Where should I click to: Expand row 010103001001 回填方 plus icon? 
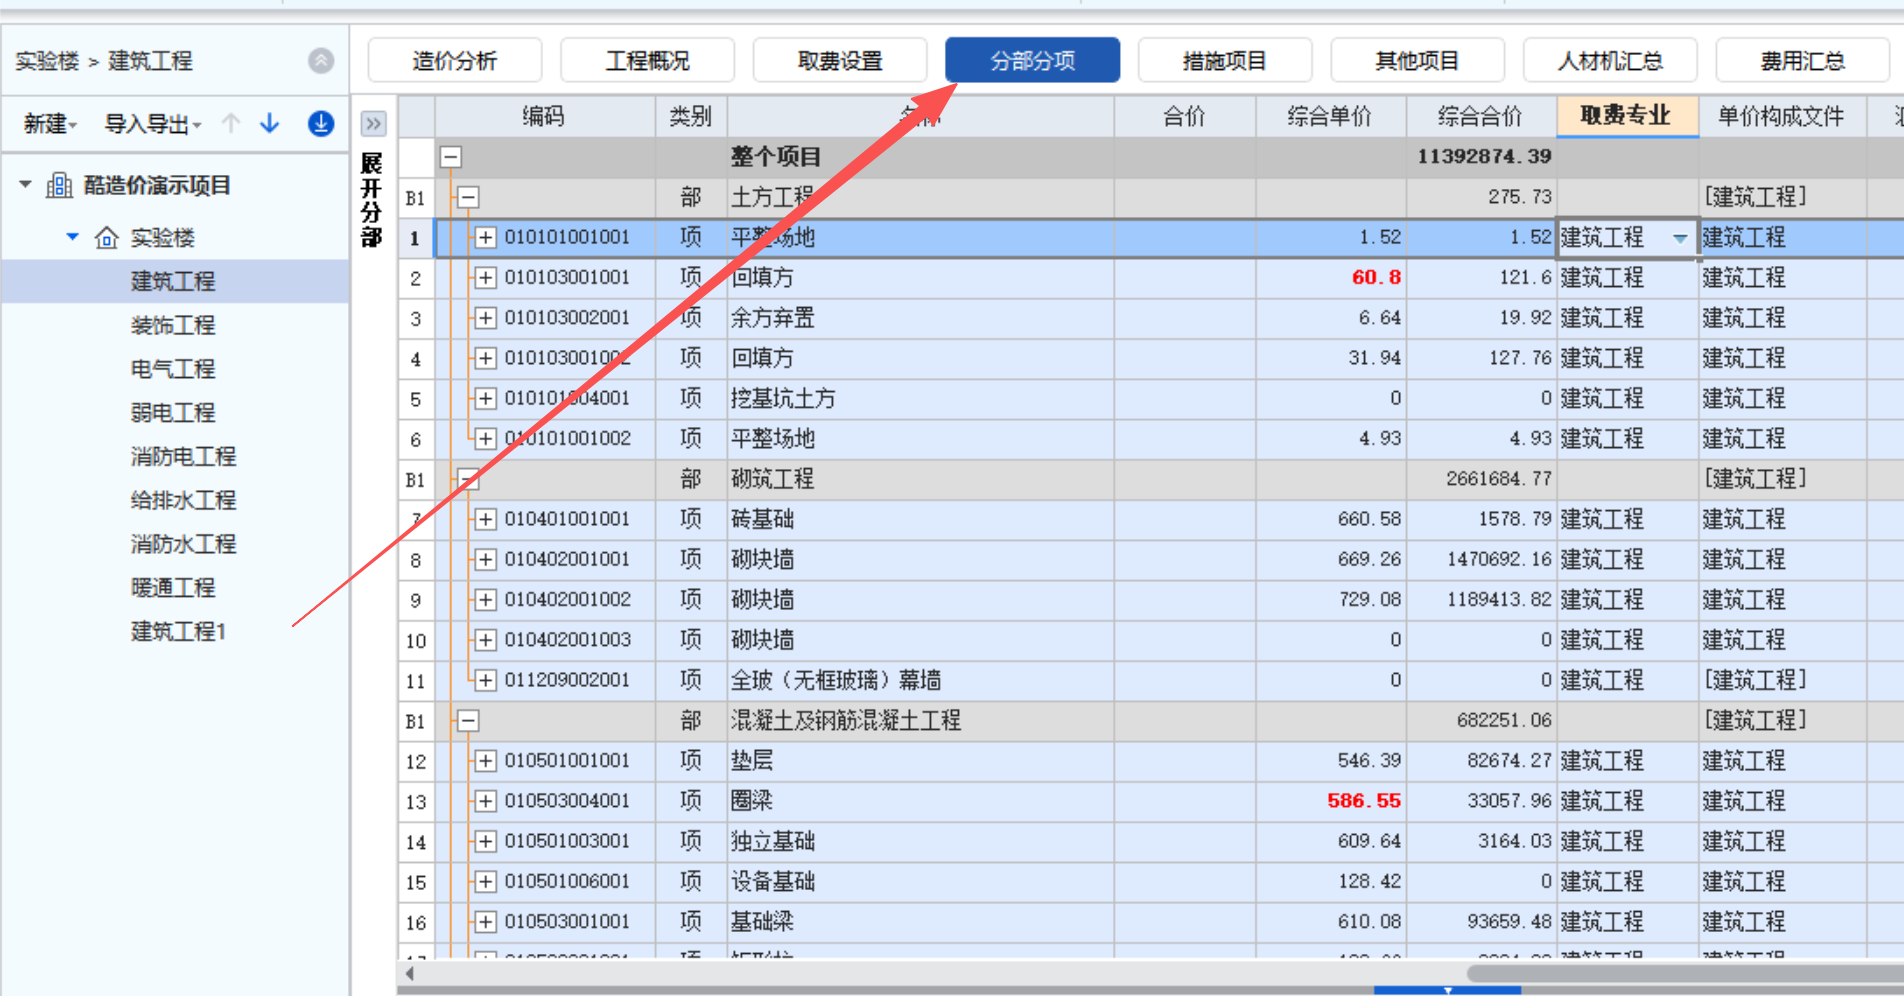[x=485, y=278]
